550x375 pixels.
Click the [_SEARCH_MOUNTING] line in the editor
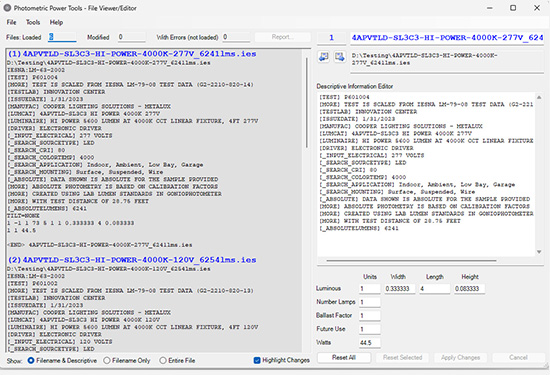397,192
